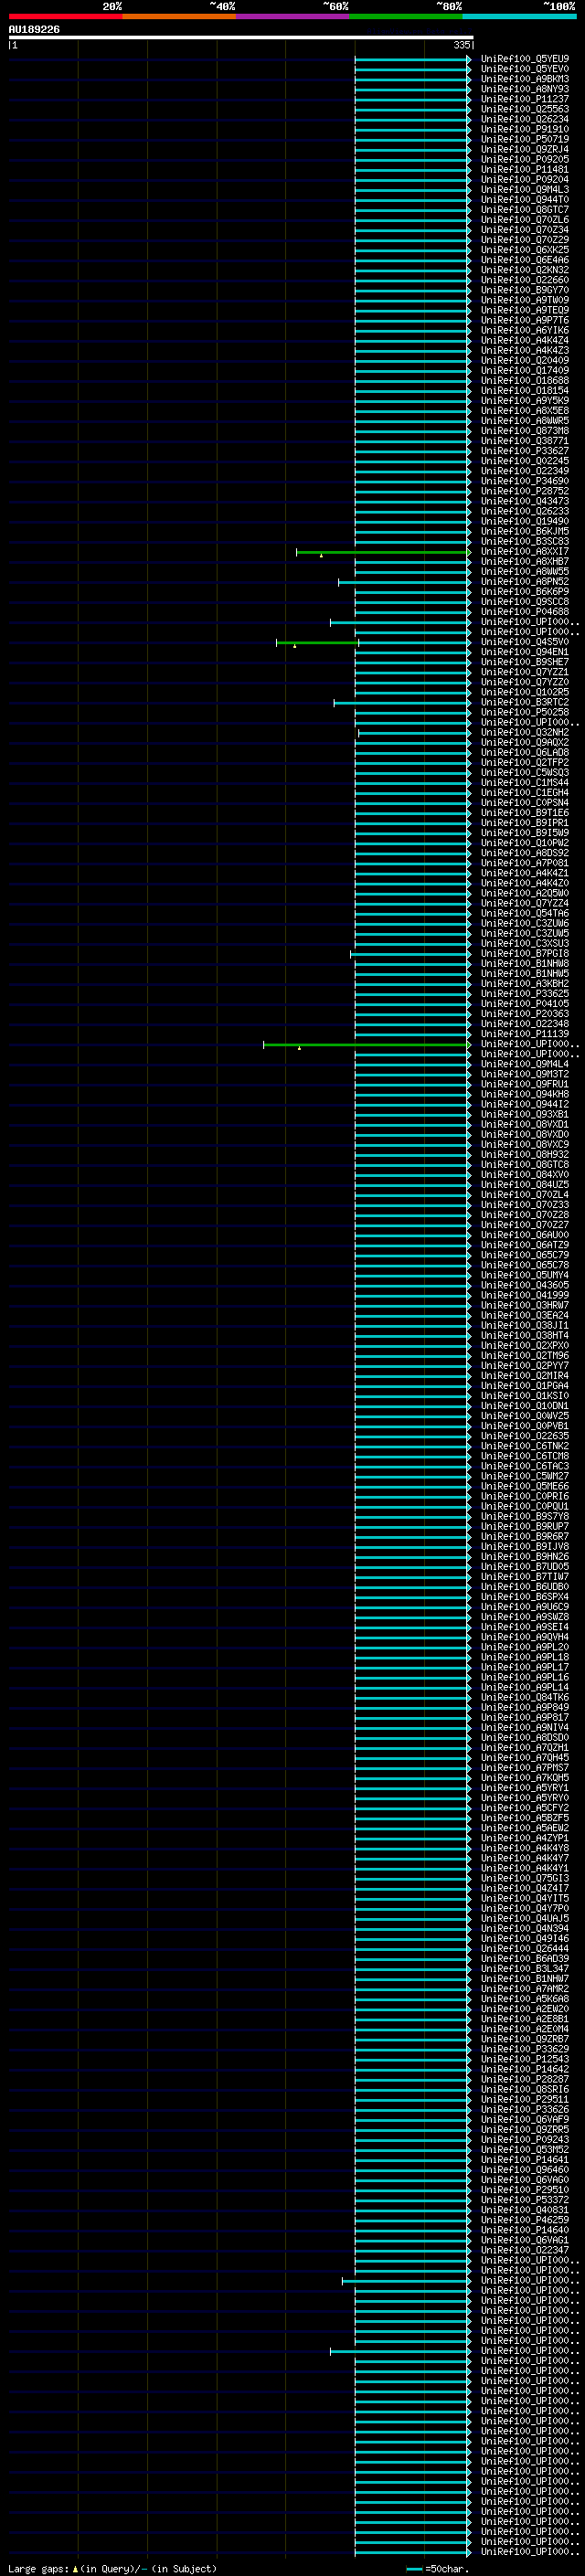Select hit label UniRef100_P20363
The image size is (585, 2576).
click(x=525, y=1014)
